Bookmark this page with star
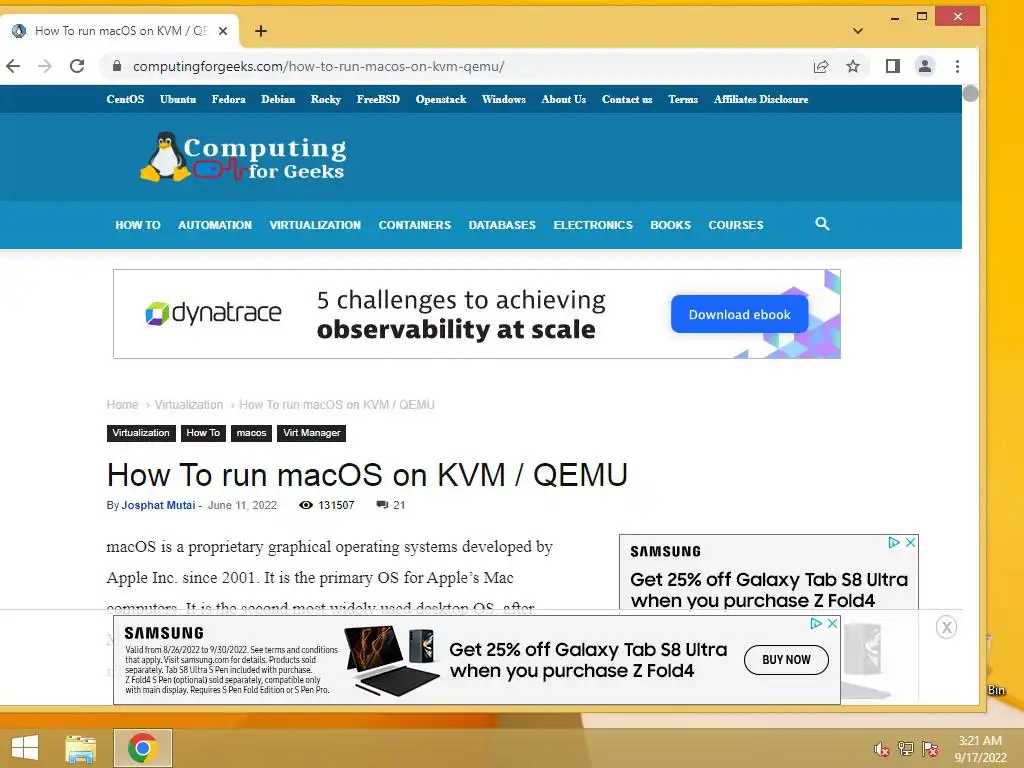The height and width of the screenshot is (768, 1024). [853, 66]
